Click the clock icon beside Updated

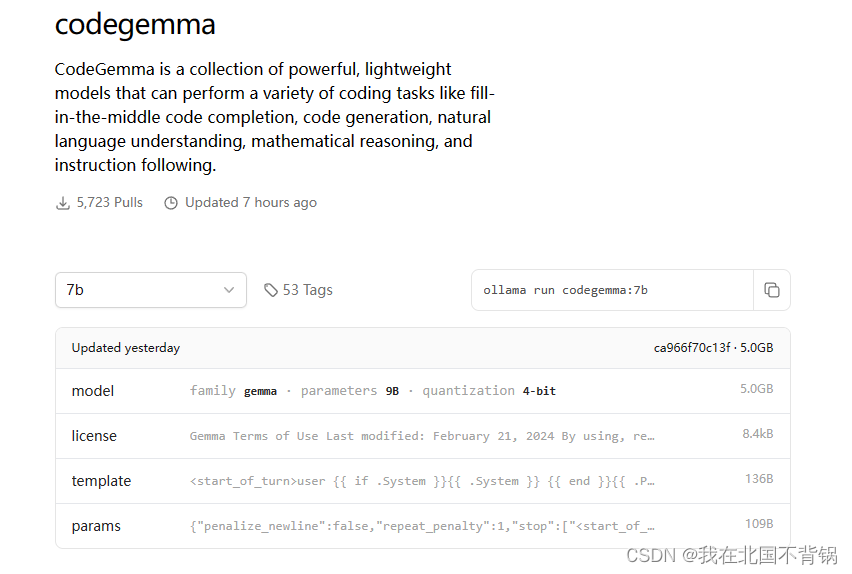(171, 203)
